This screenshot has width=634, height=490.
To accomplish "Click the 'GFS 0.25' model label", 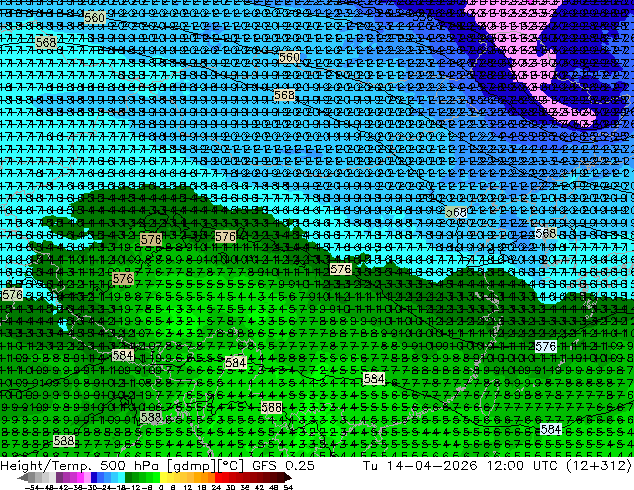I will [283, 465].
